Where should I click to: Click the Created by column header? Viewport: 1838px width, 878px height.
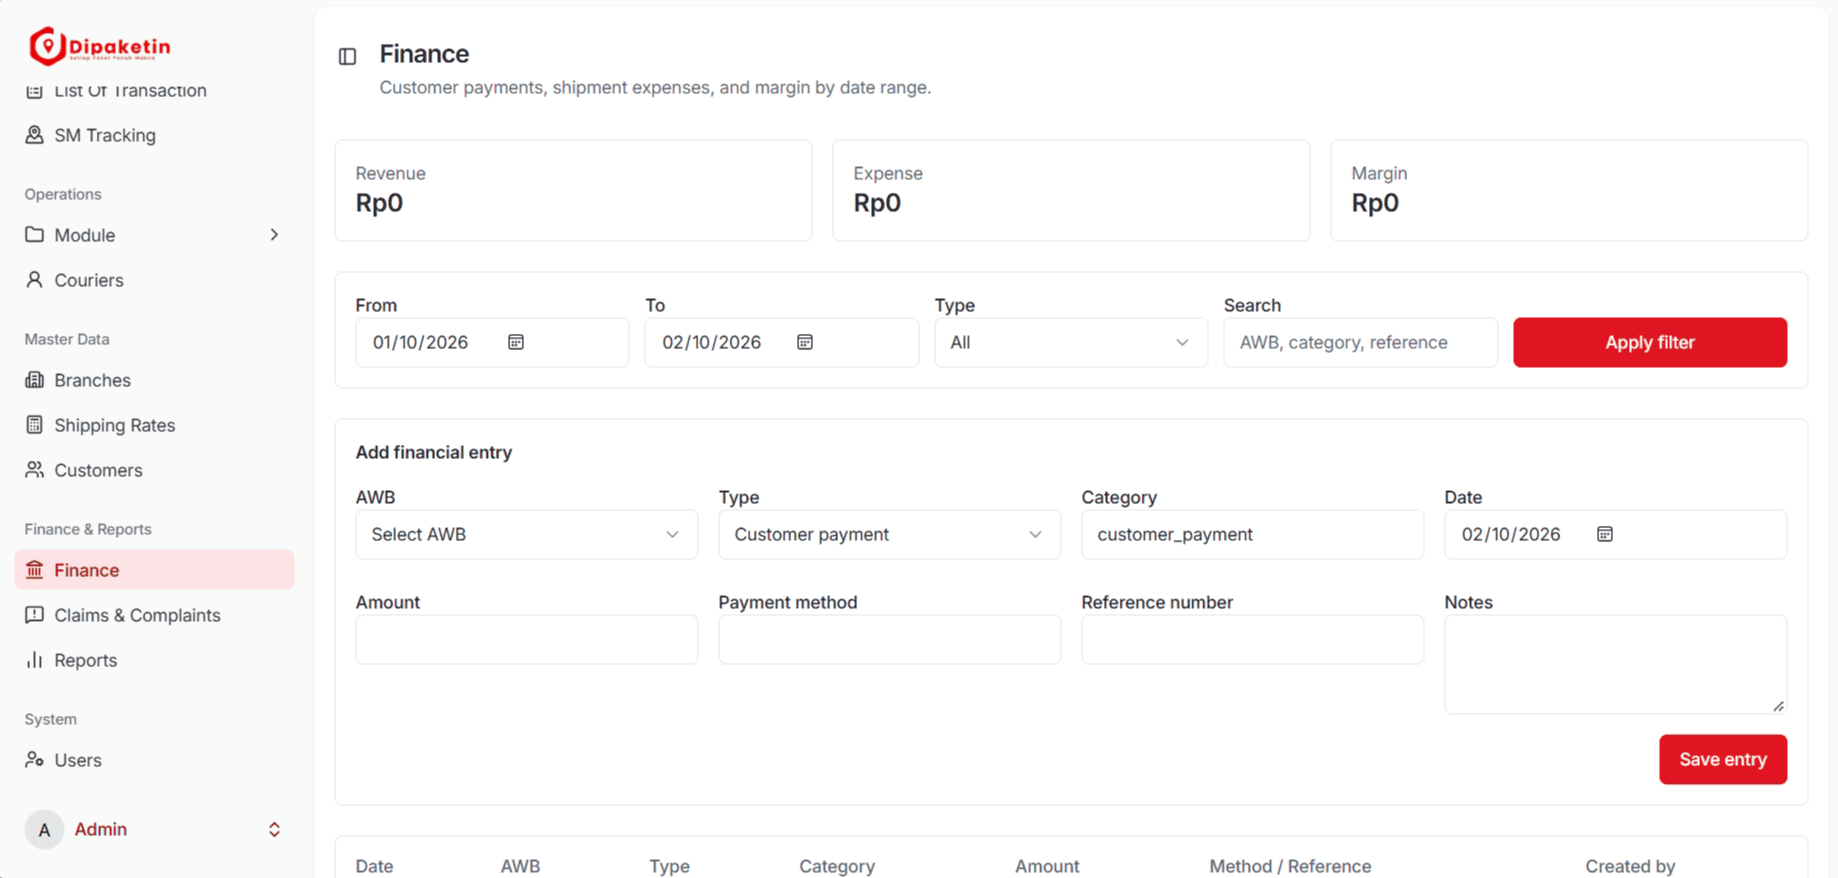click(1630, 866)
